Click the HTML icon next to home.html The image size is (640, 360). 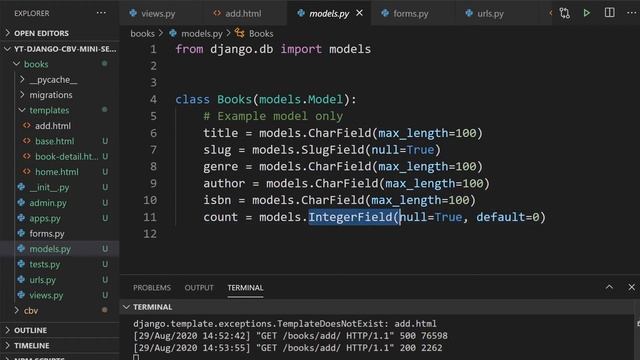27,171
